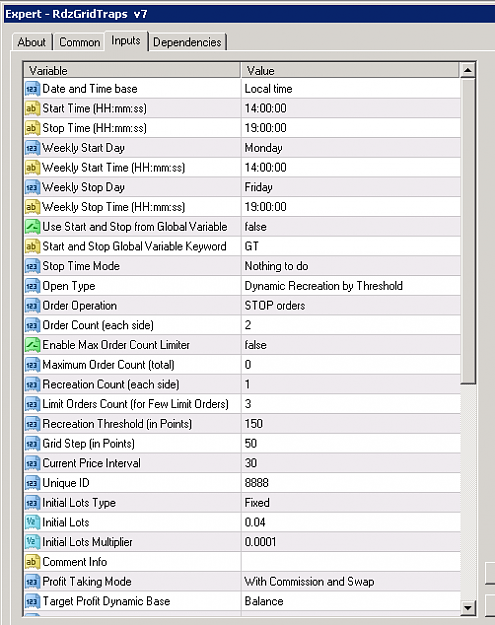Click the icon beside Target Profit Dynamic Base
495x625 pixels.
tap(32, 601)
